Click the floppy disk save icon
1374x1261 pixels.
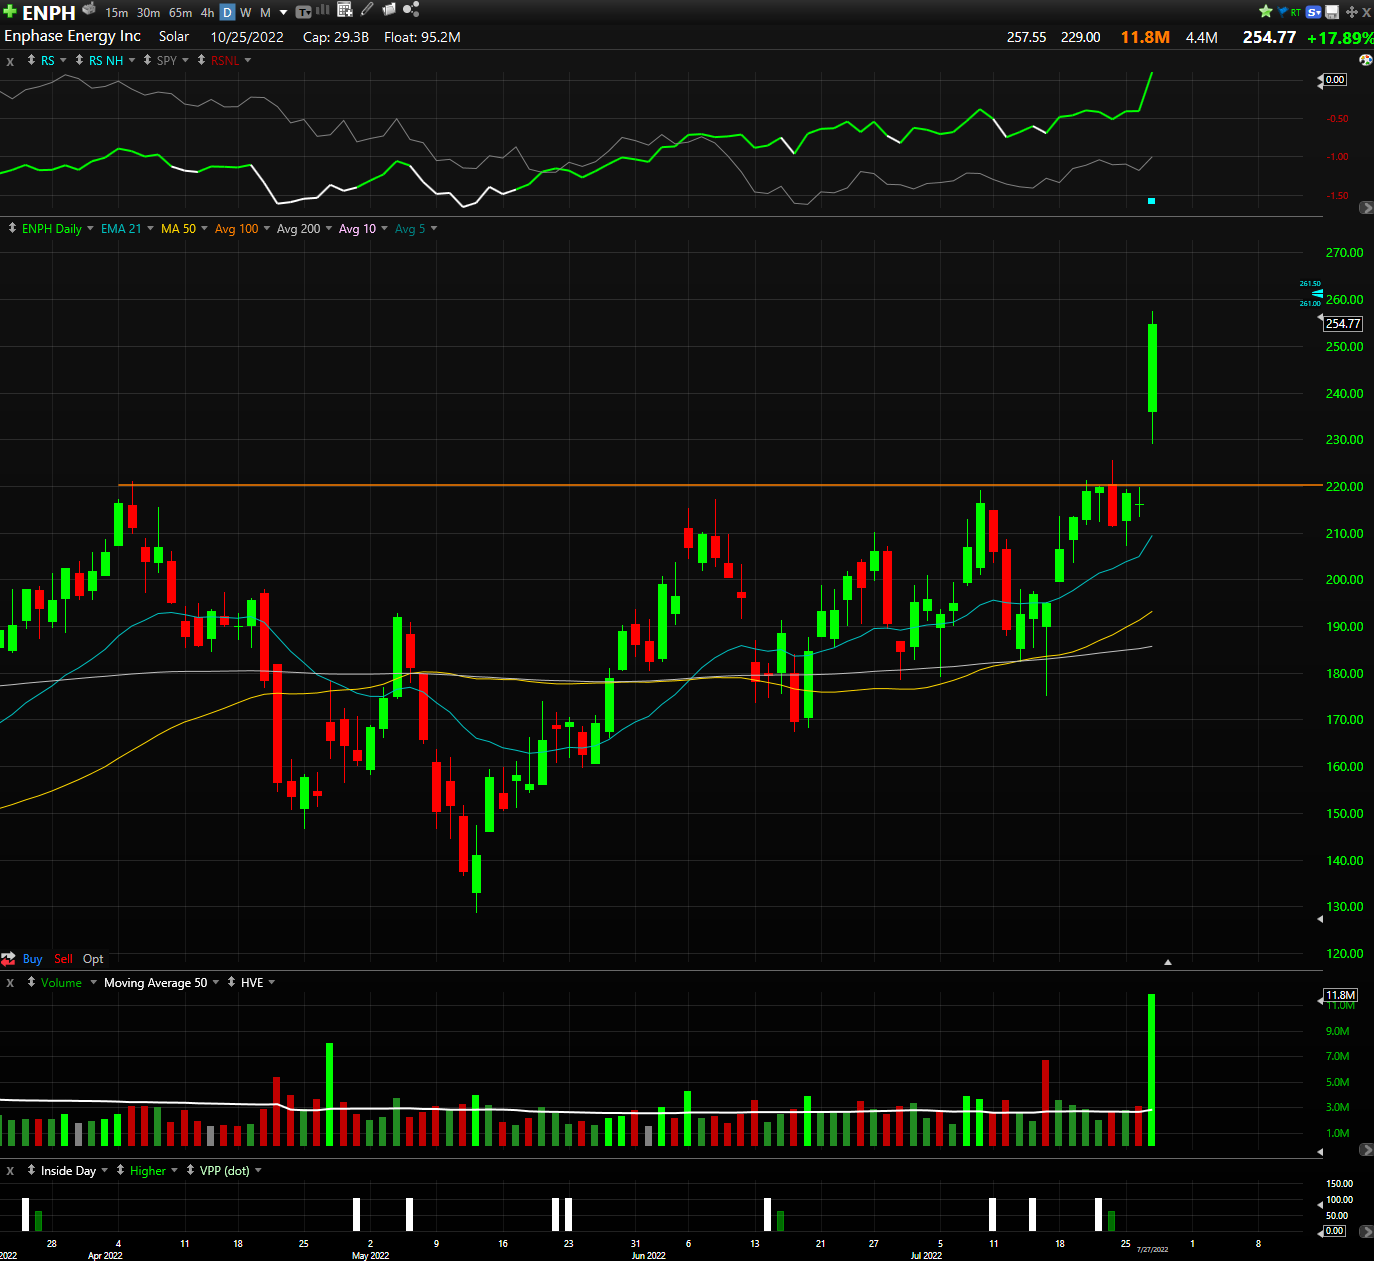[x=1332, y=12]
